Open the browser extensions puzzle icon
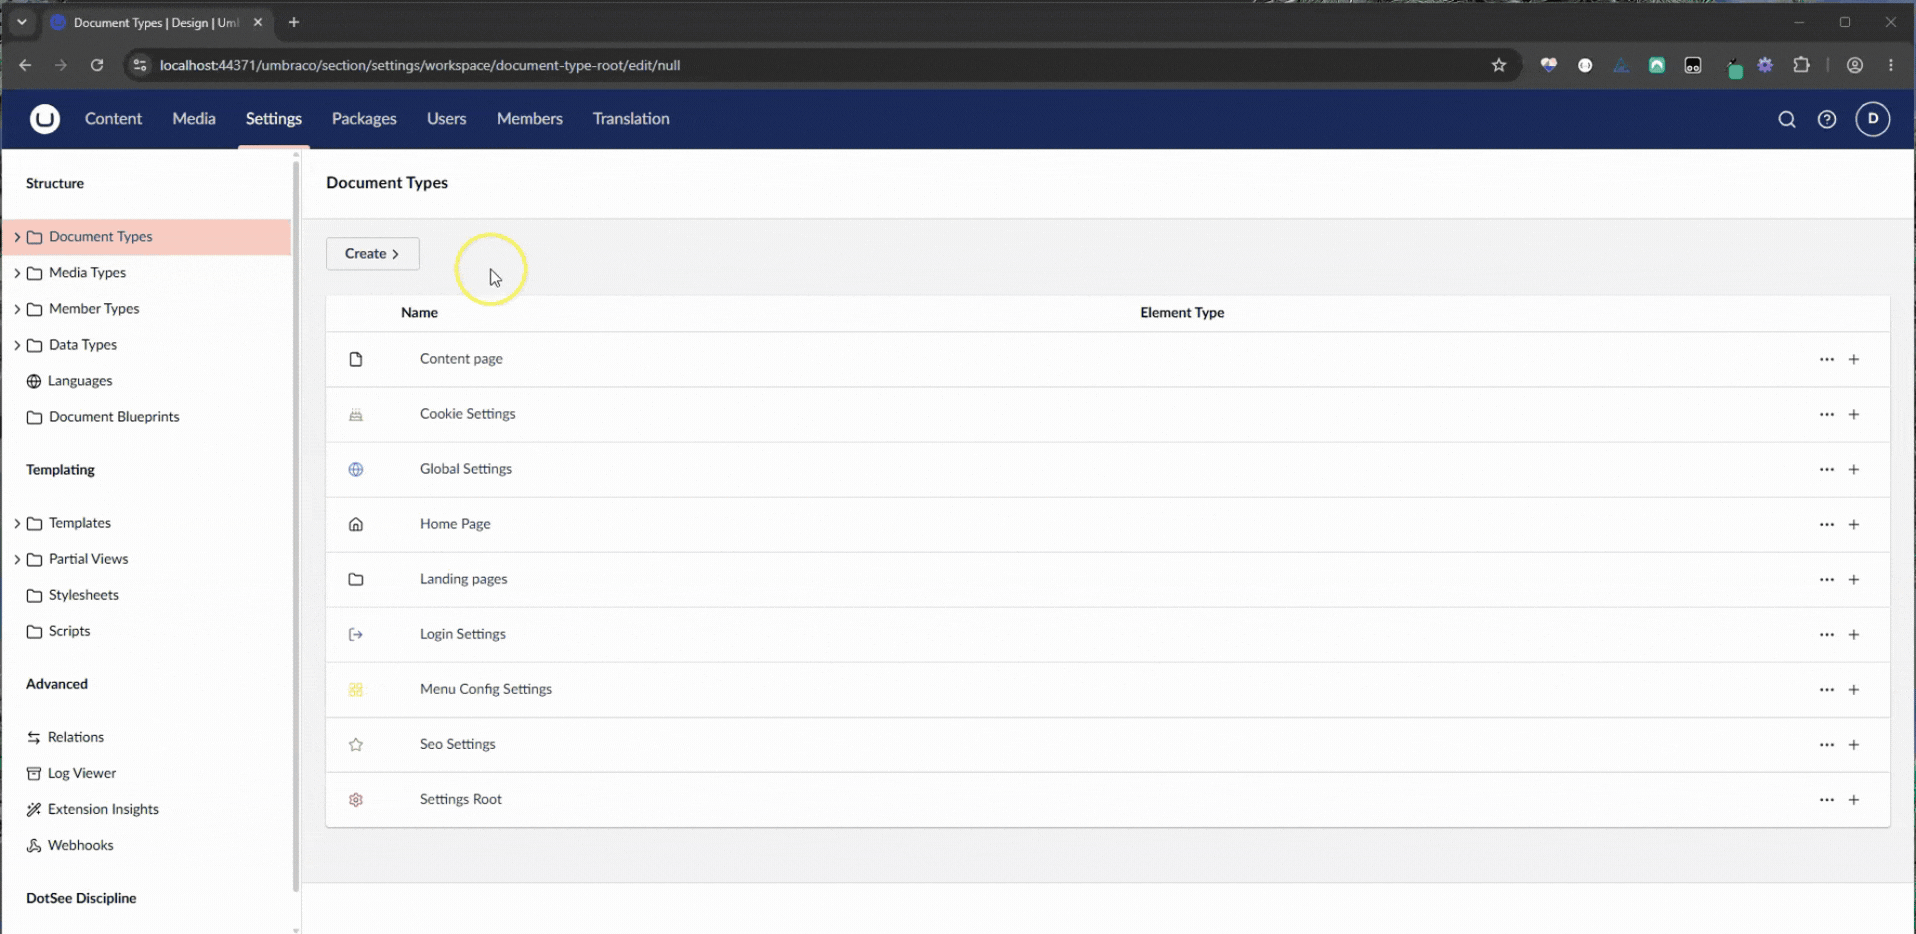Viewport: 1916px width, 934px height. [1801, 65]
